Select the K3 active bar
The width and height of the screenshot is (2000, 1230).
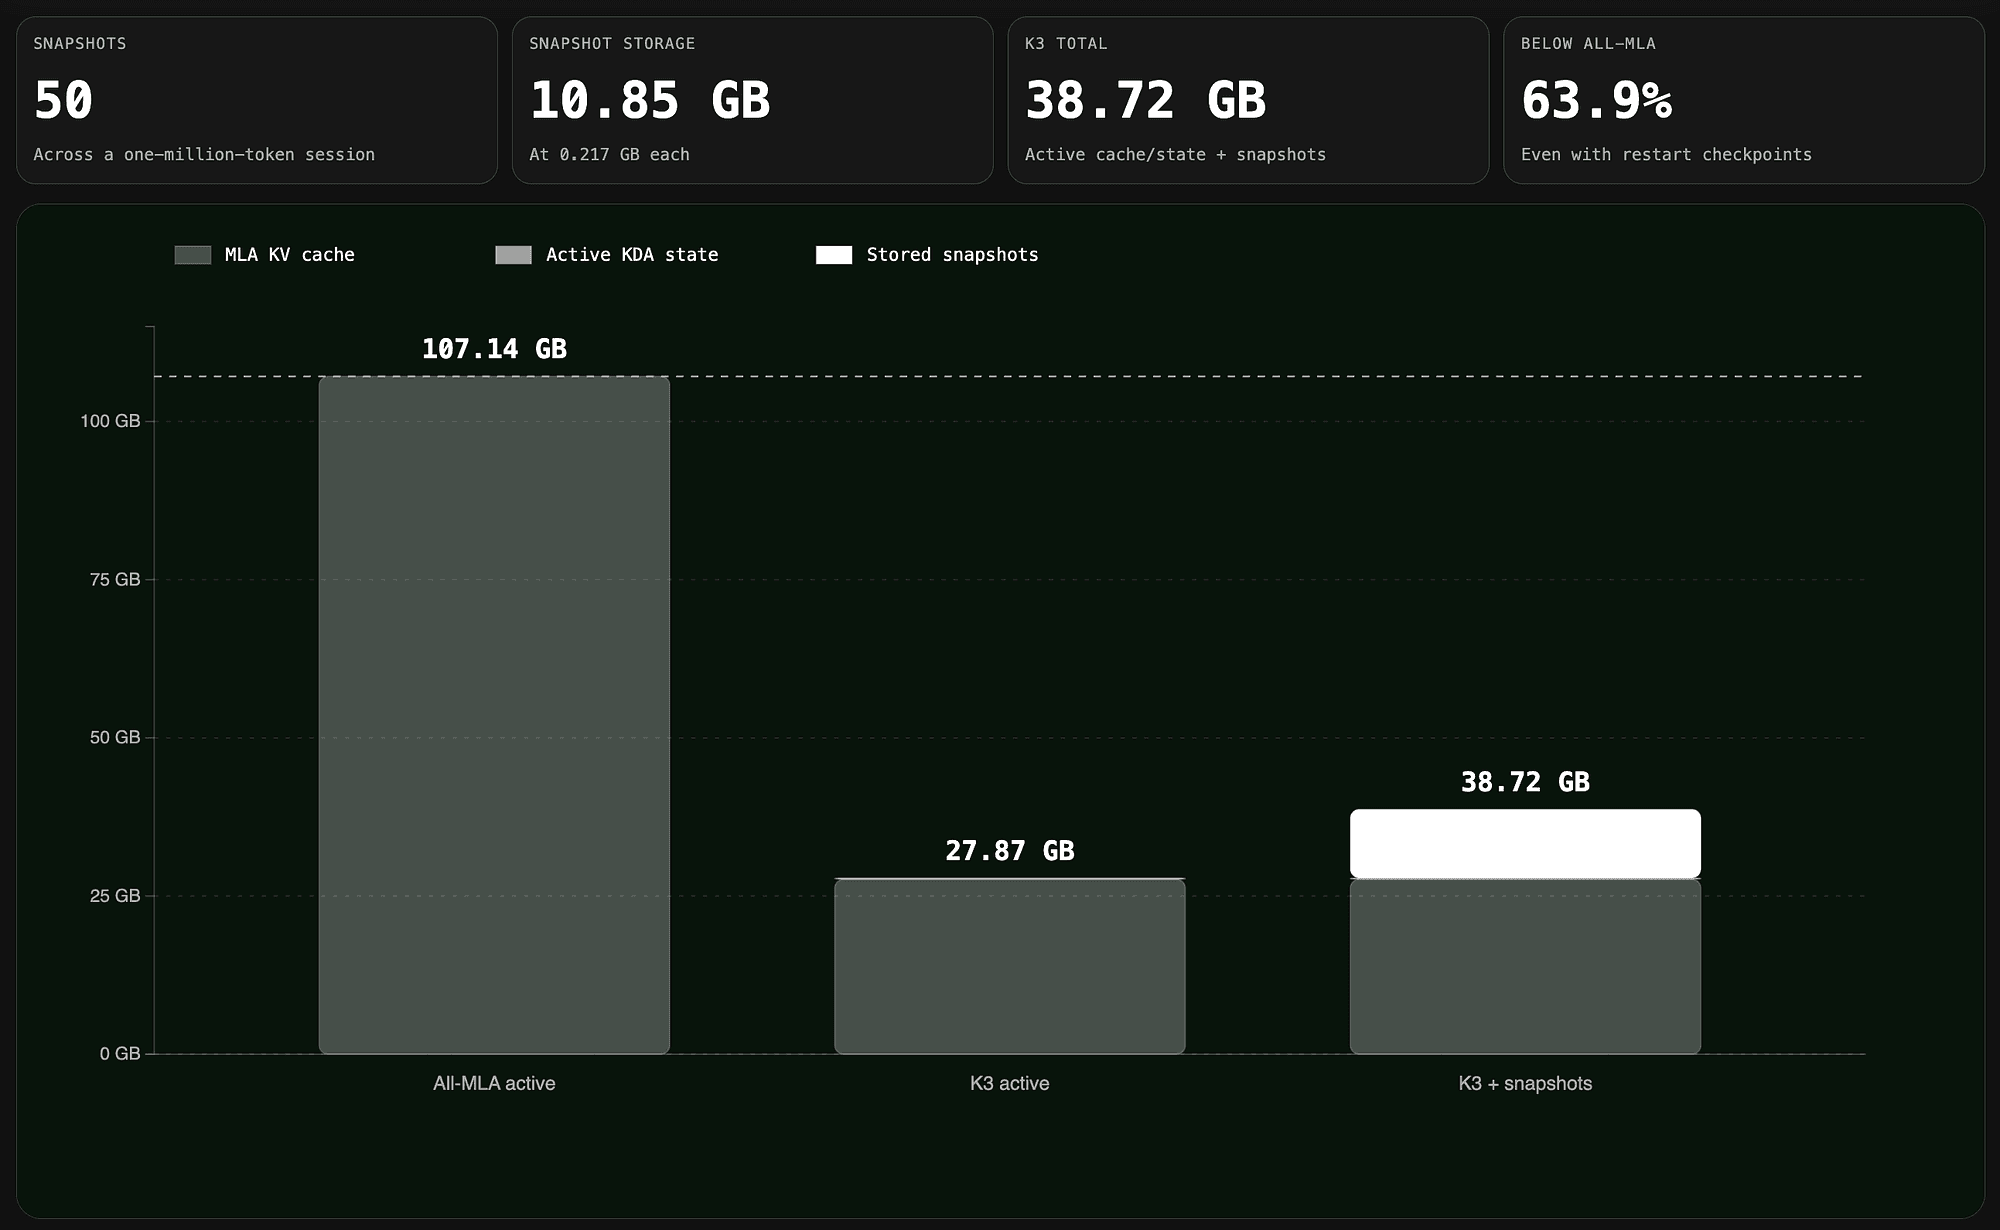point(1010,966)
